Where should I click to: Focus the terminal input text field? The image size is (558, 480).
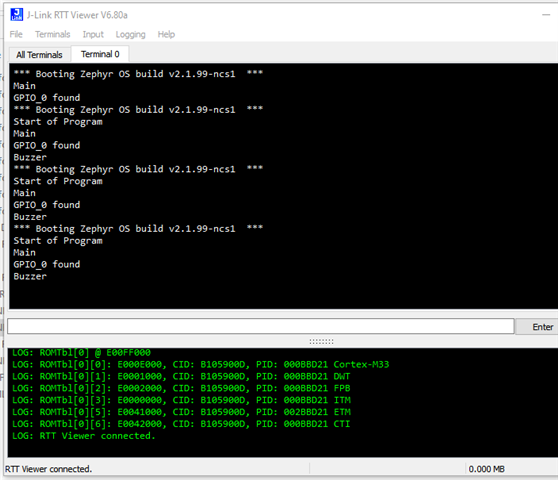(261, 326)
